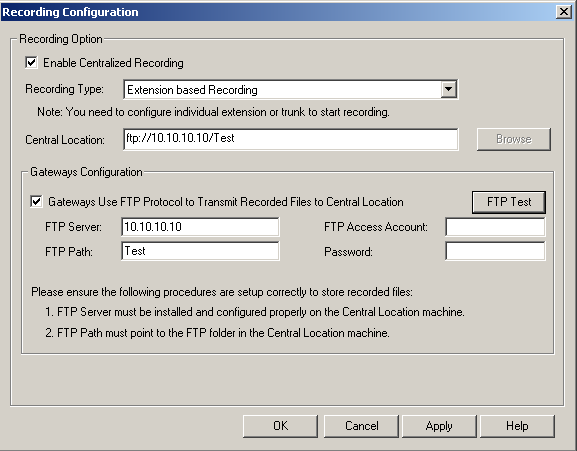
Task: Select the 'Recording Type:' label
Action: (x=64, y=89)
